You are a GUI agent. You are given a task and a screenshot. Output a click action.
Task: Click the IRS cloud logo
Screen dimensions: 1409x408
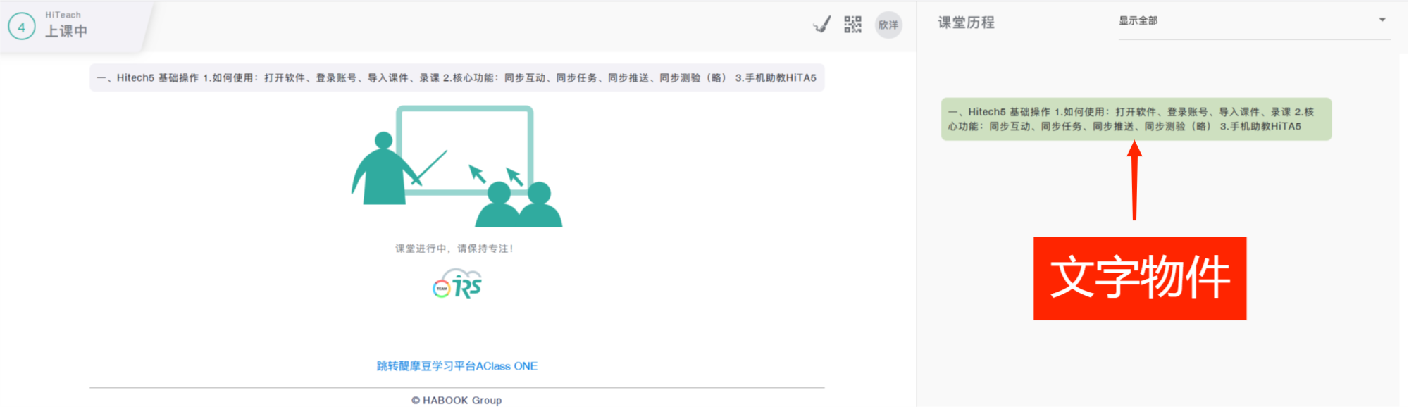point(457,285)
